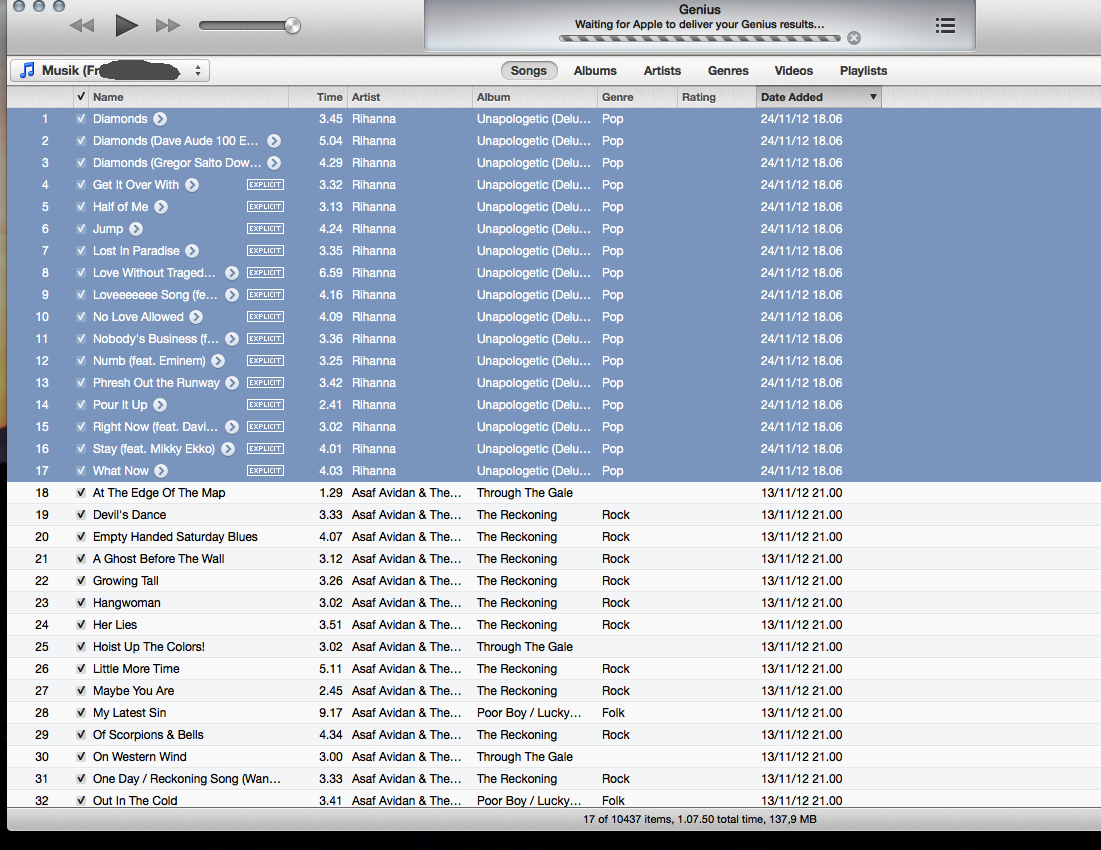Sort by the Album column header
Image resolution: width=1101 pixels, height=850 pixels.
tap(535, 97)
